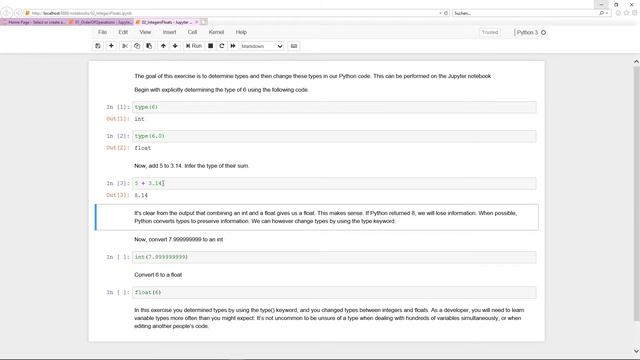
Task: Click into the 5 + 3.14 code cell
Action: [x=334, y=183]
